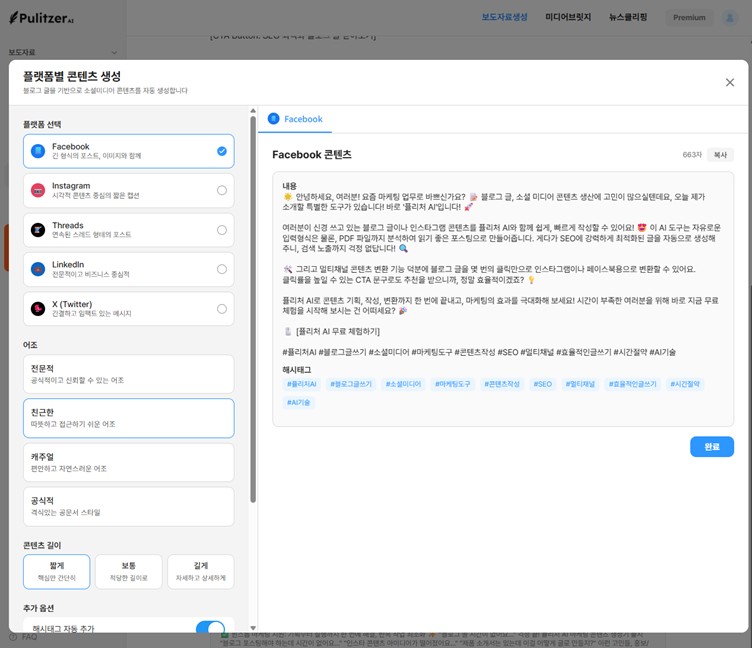Image resolution: width=752 pixels, height=648 pixels.
Task: Click inside the Facebook content text area
Action: (x=503, y=299)
